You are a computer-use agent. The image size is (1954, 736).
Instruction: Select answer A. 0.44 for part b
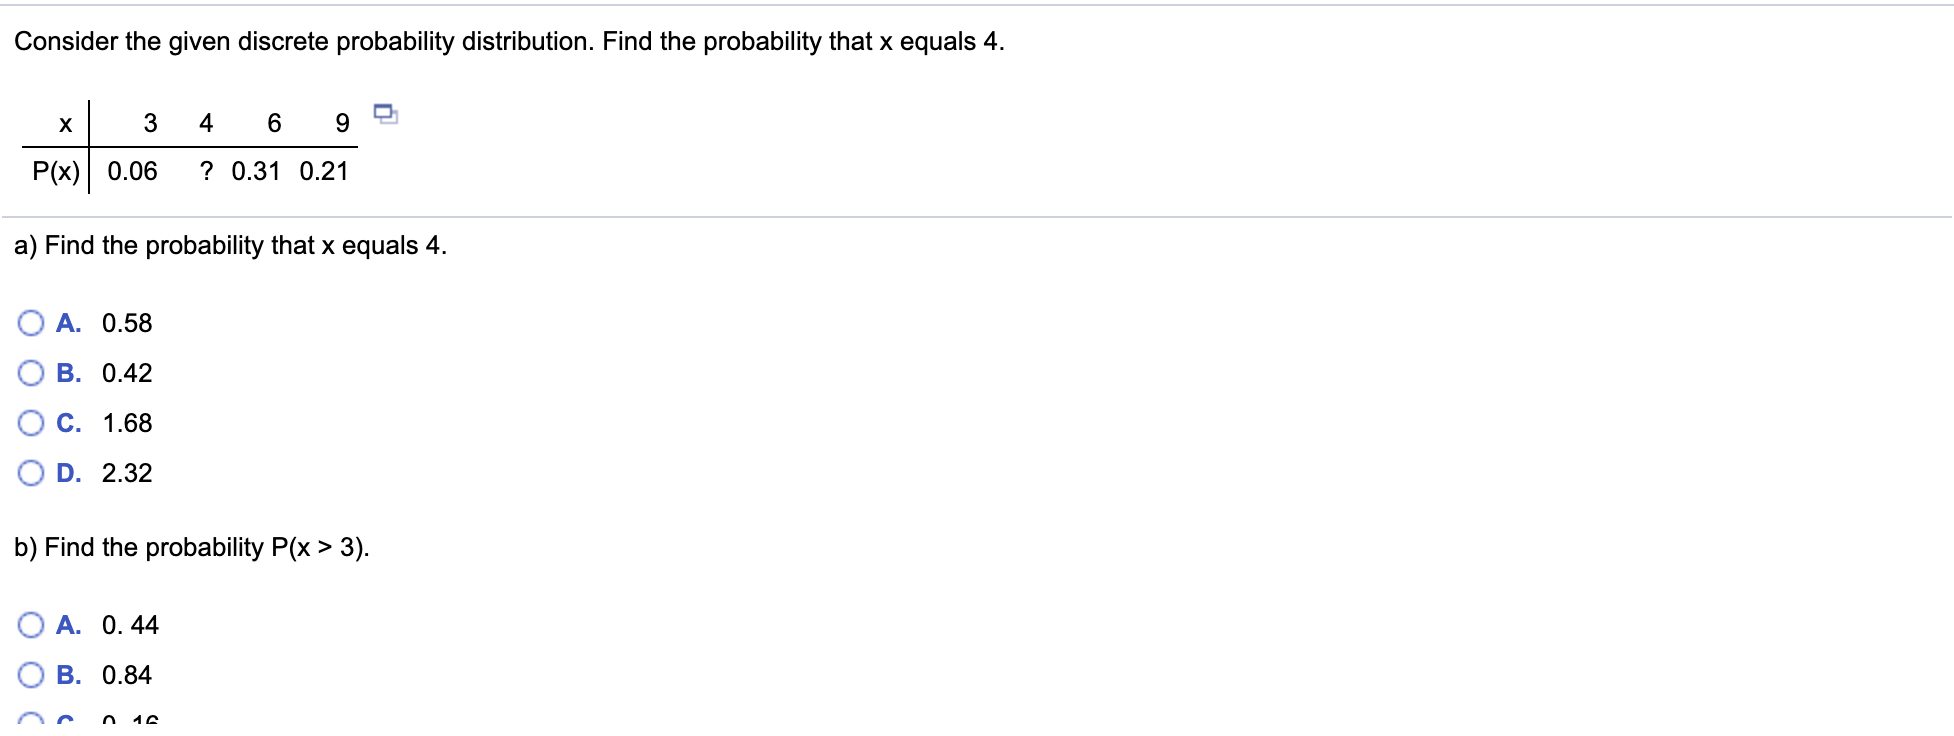(x=31, y=624)
